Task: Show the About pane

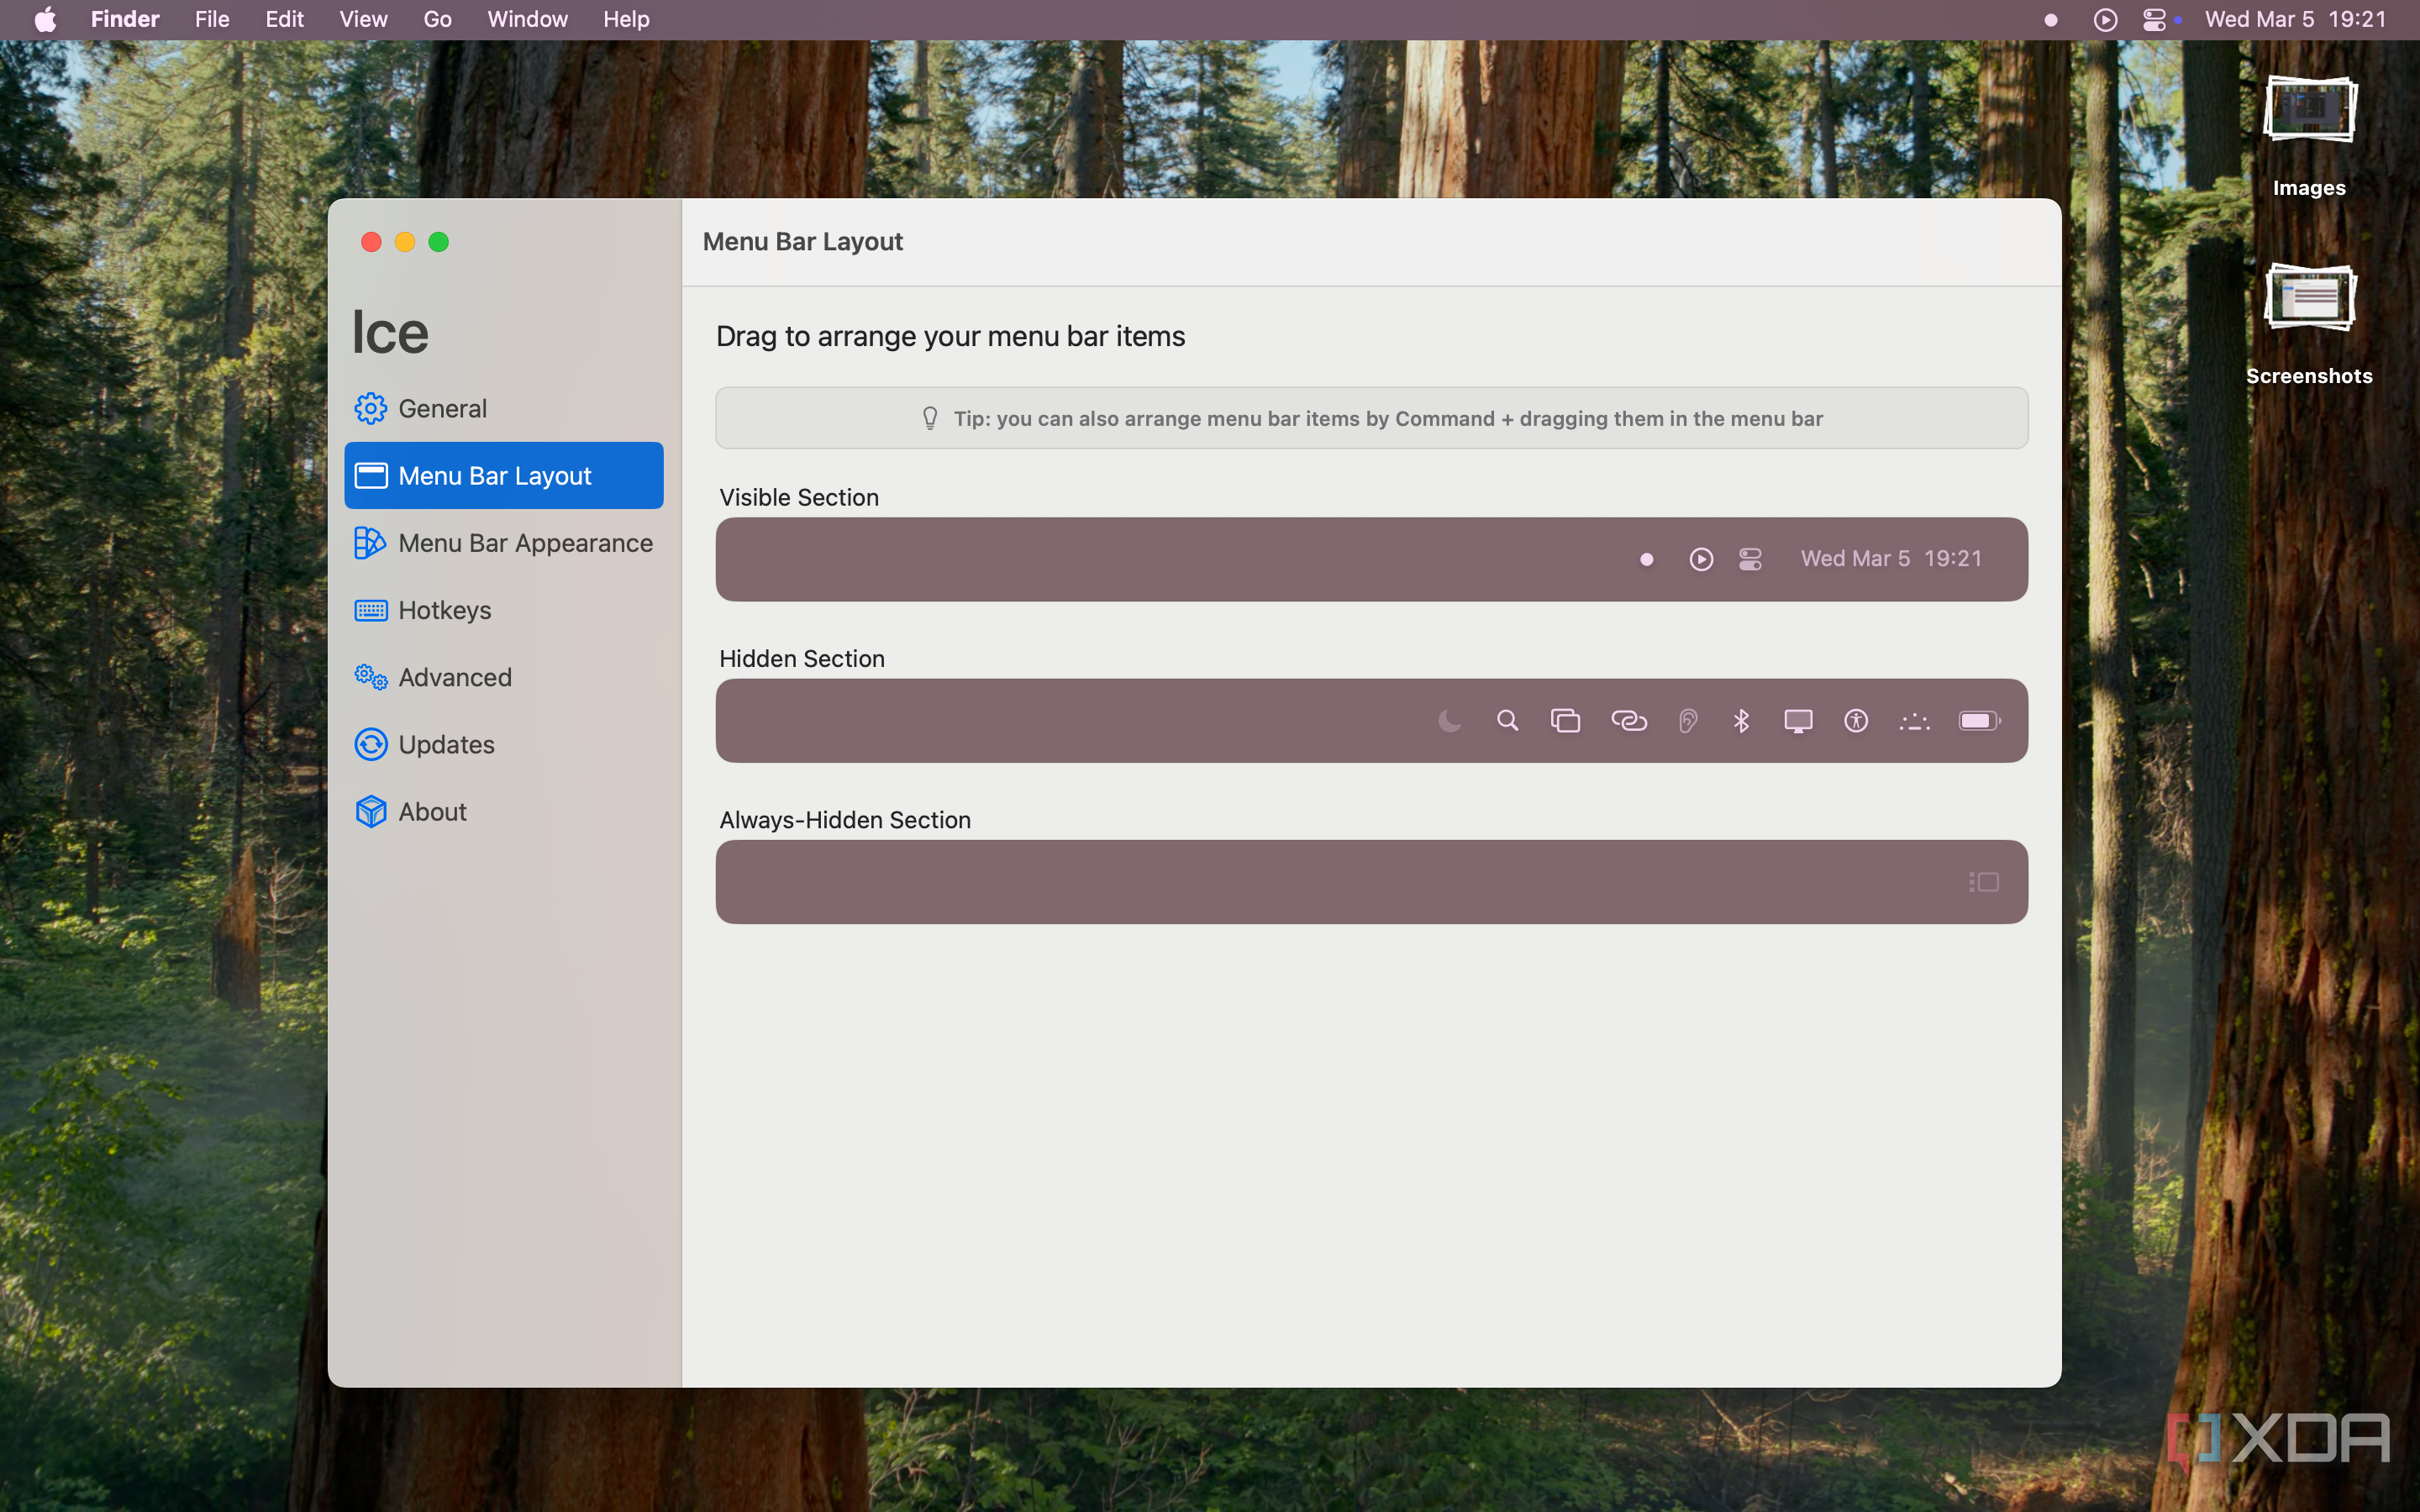Action: [504, 811]
